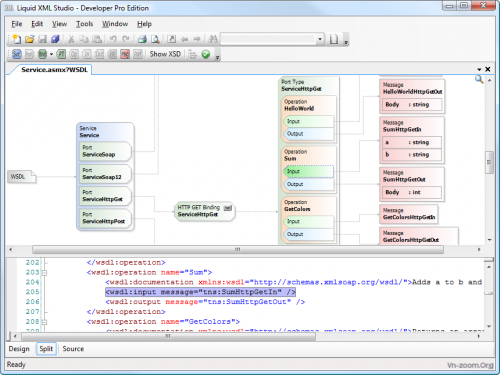Screen dimensions: 500x375
Task: Open the document tab list dropdown
Action: click(x=479, y=69)
